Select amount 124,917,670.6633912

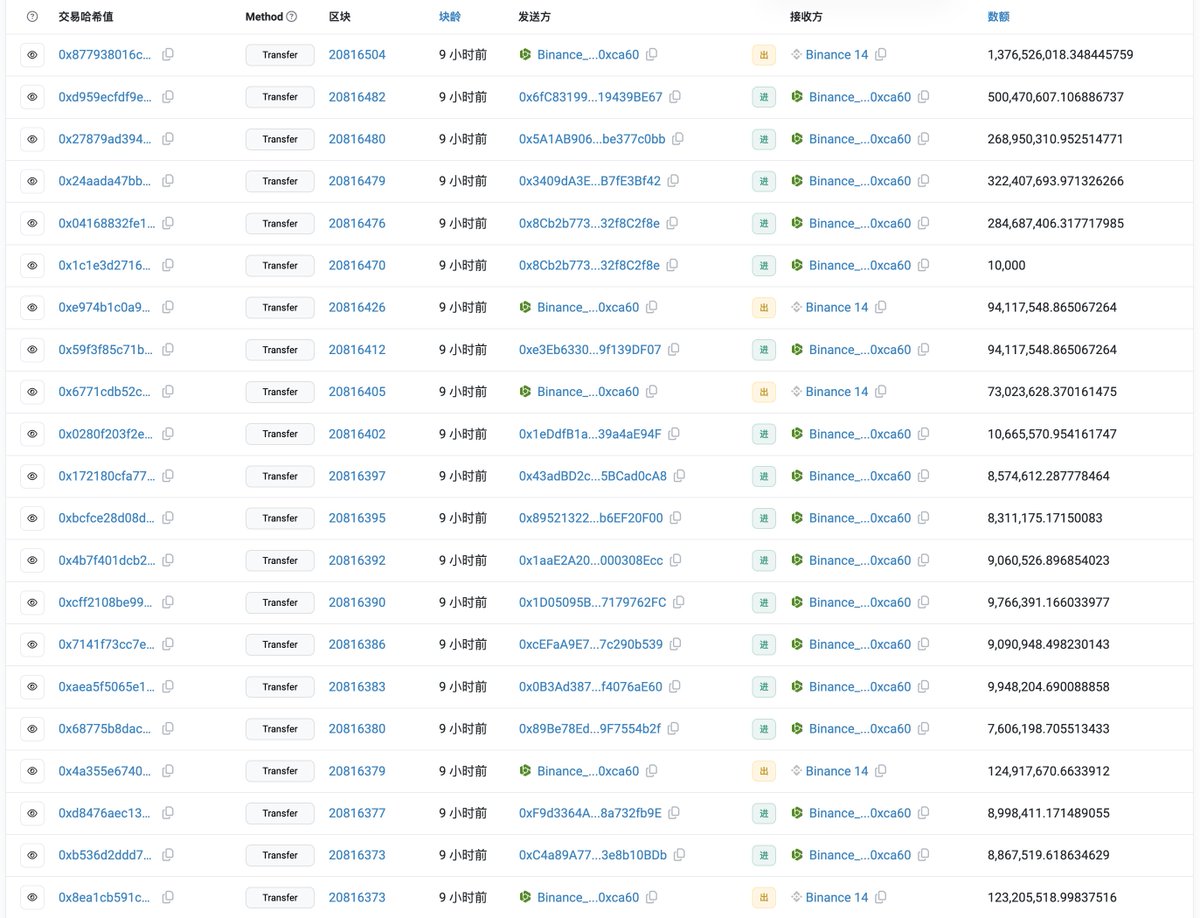coord(1047,771)
